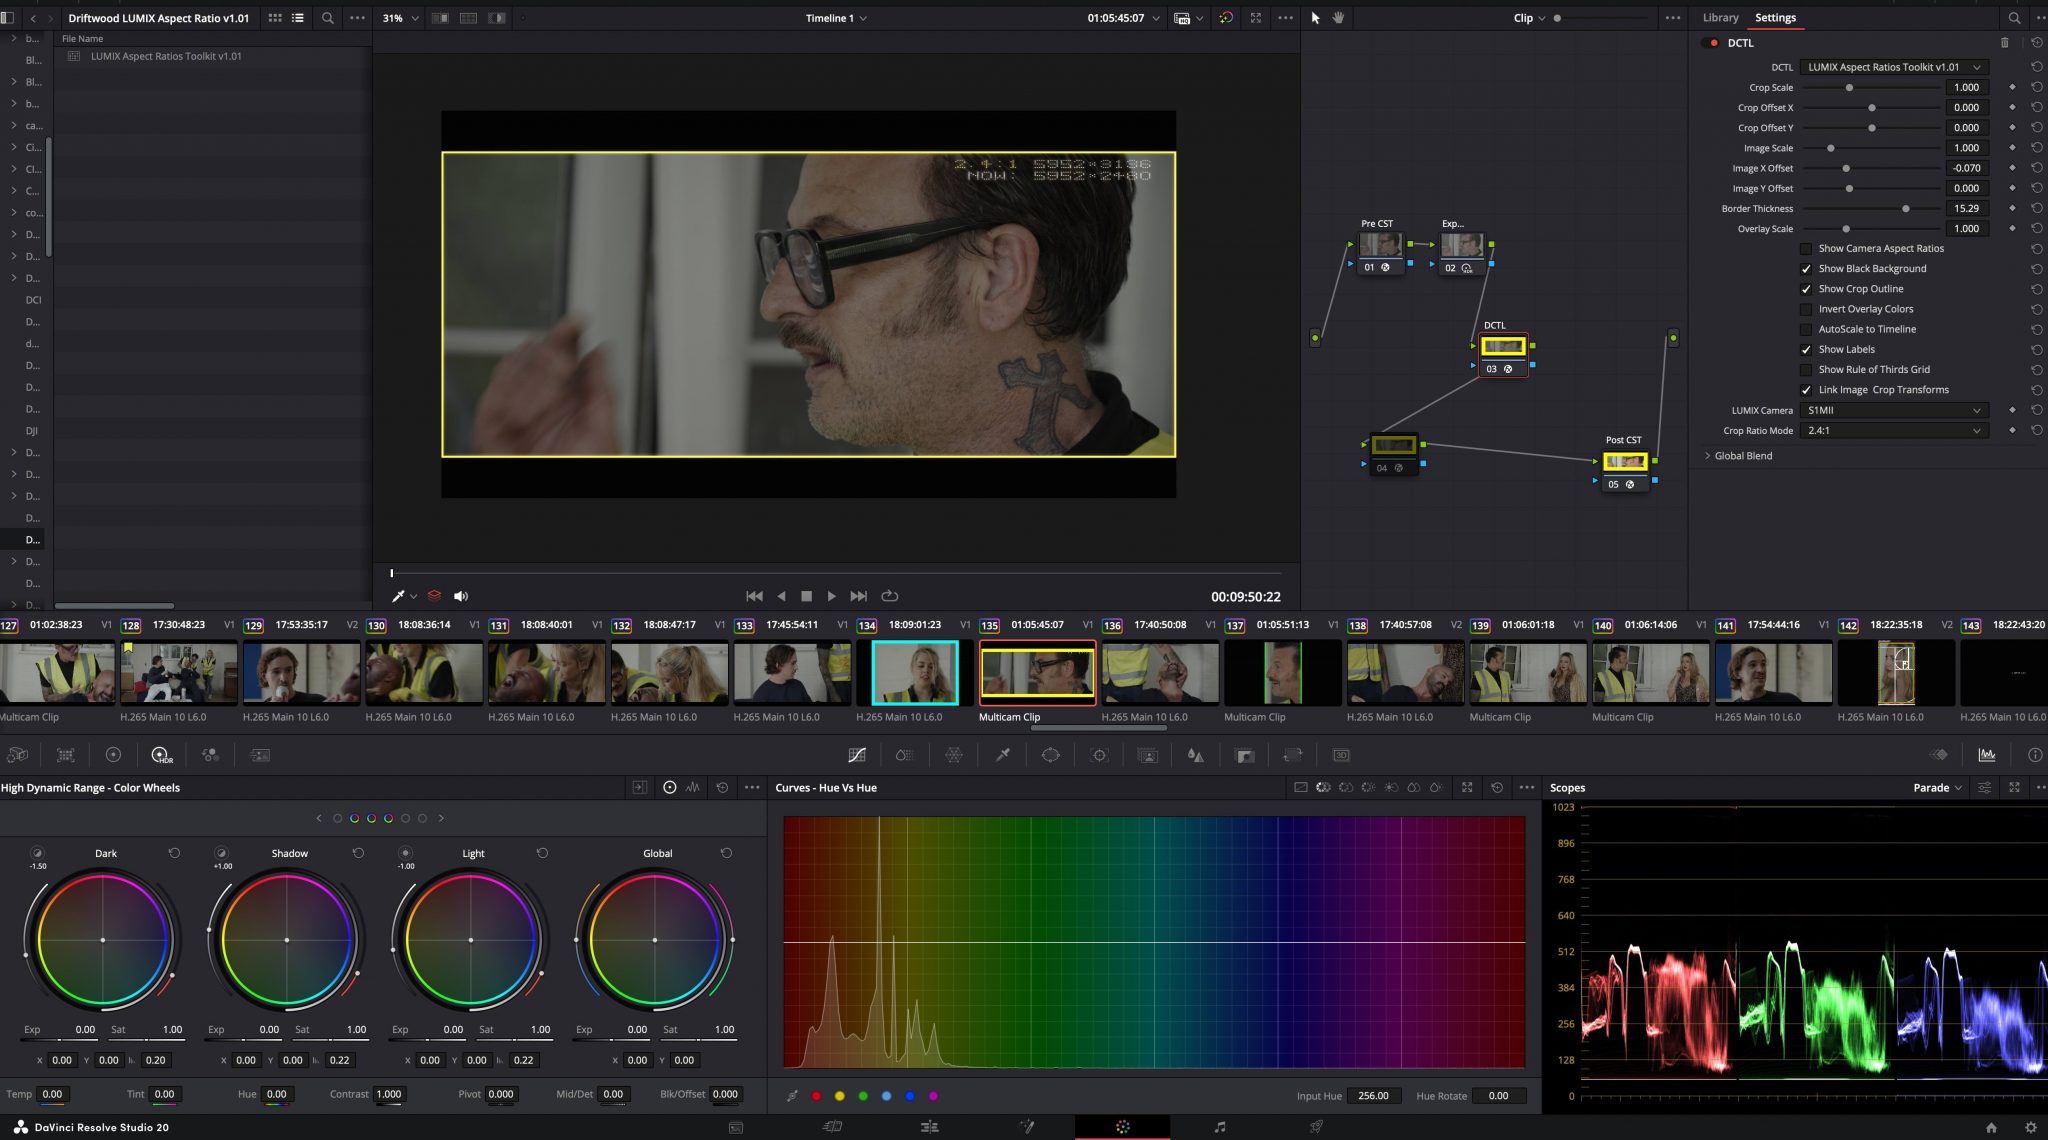Screen dimensions: 2048x1140
Task: Open the Parade scope selector
Action: [1936, 787]
